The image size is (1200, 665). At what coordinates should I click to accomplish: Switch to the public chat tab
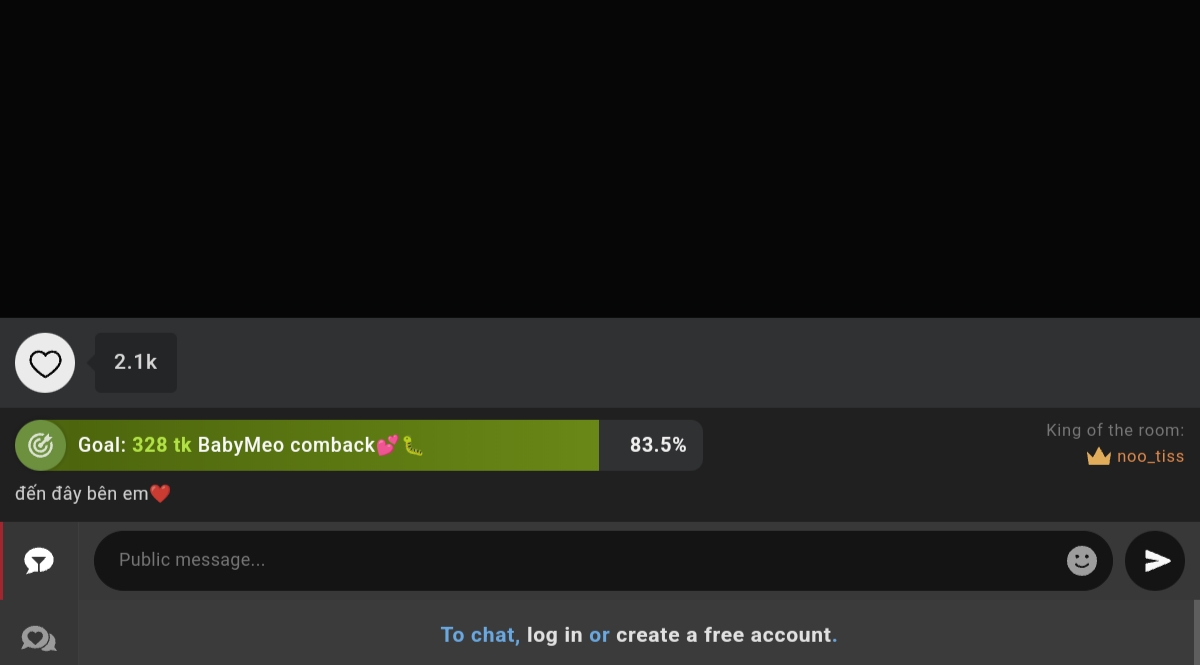coord(39,561)
